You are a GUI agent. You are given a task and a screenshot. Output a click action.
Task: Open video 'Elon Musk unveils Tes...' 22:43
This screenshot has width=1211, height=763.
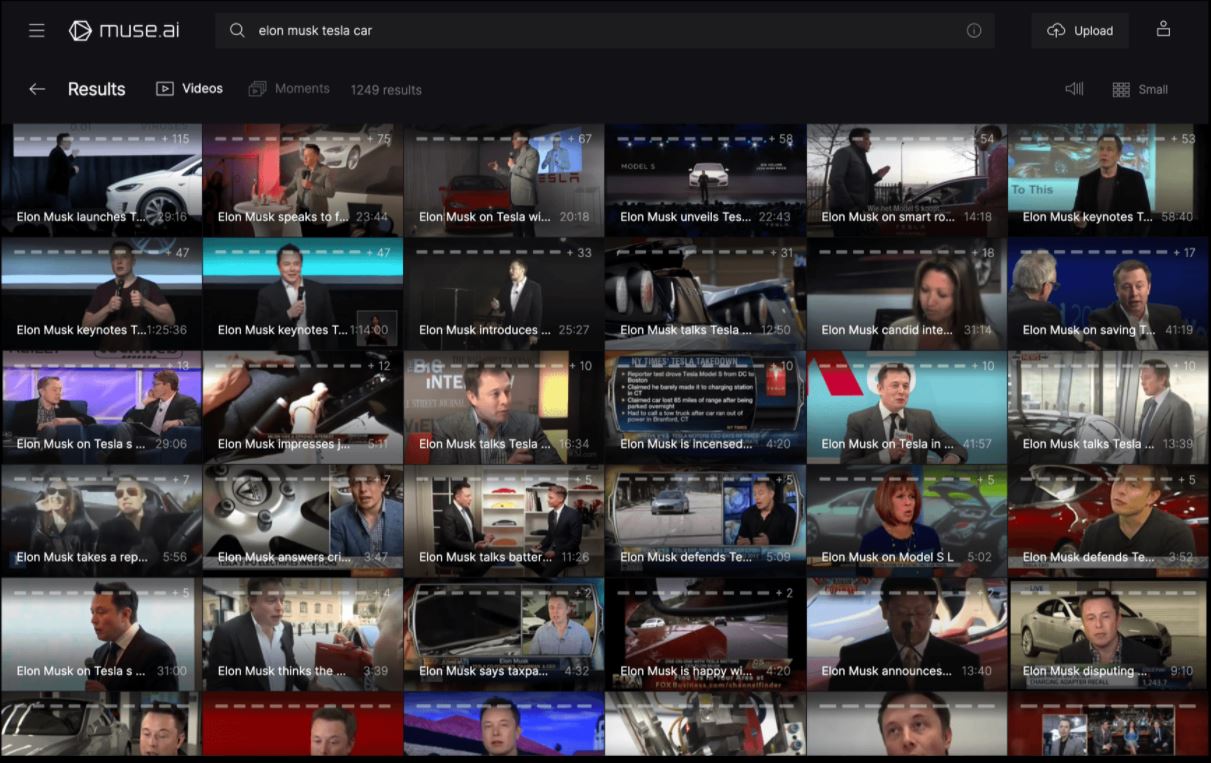coord(705,180)
